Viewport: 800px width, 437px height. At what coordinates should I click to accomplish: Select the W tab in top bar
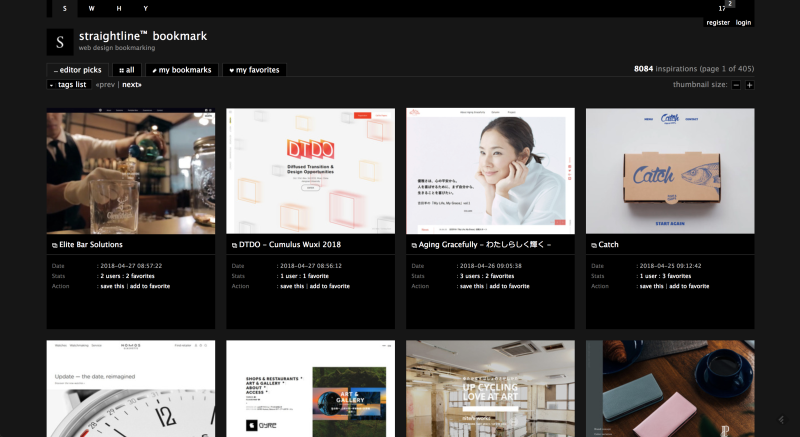[91, 9]
